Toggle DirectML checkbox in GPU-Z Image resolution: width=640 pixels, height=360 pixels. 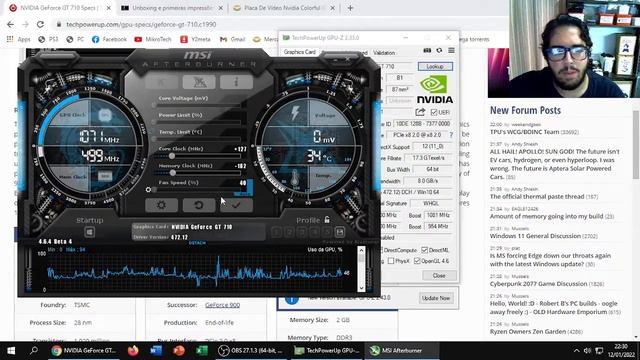pos(424,250)
